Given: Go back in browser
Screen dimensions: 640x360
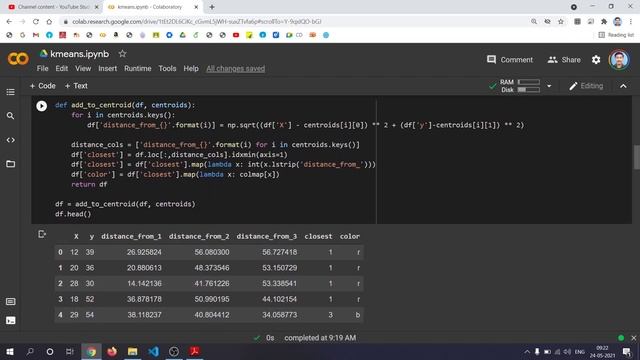Looking at the screenshot, I should 9,21.
